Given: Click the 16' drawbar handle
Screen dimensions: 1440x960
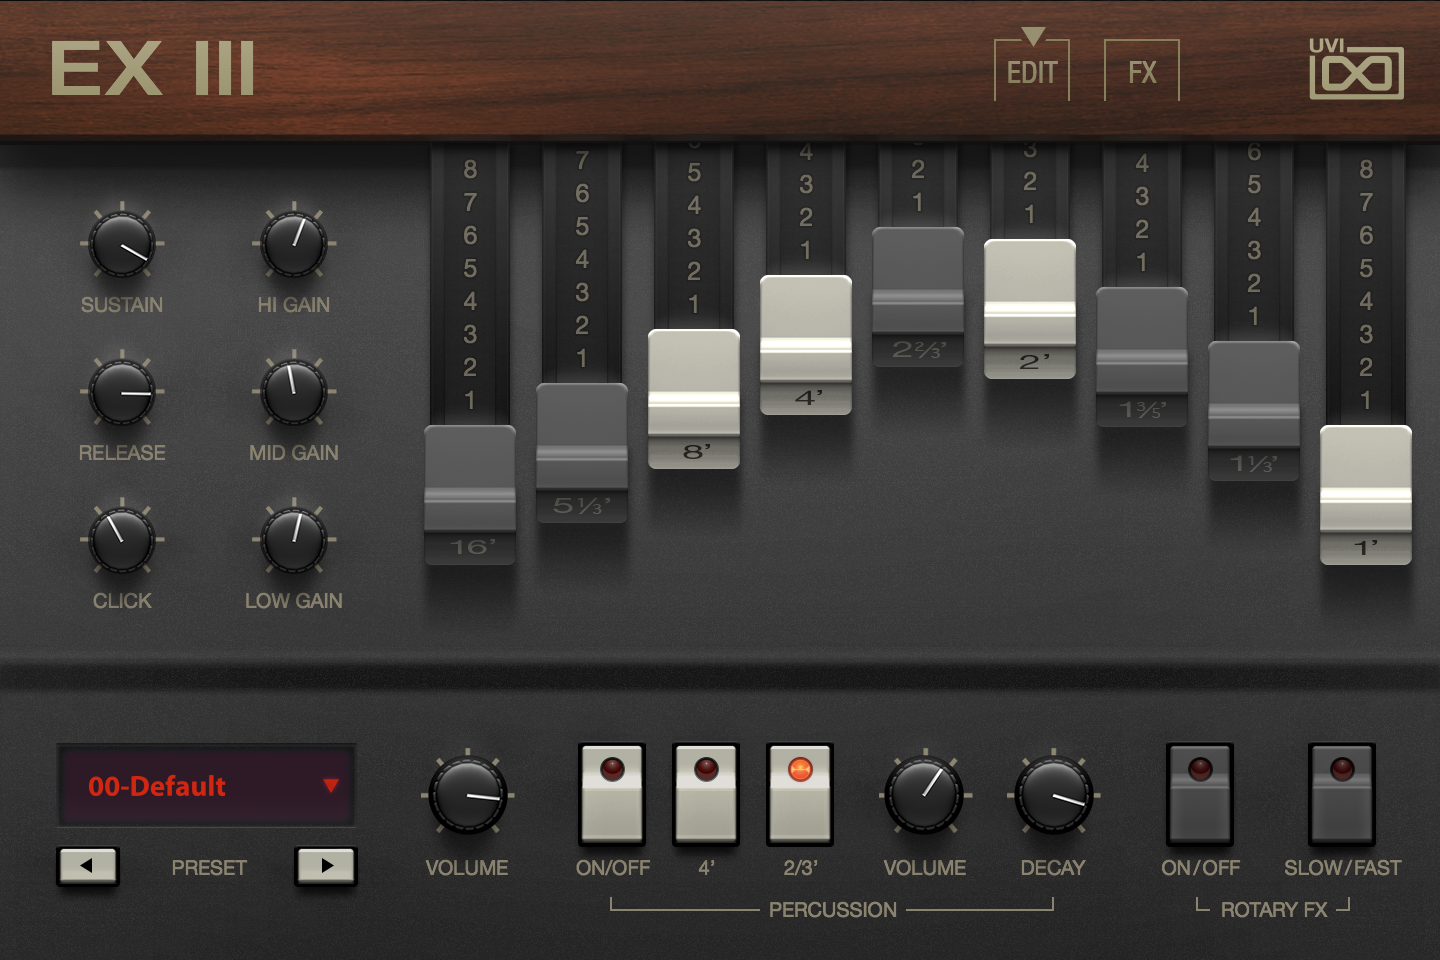Looking at the screenshot, I should point(470,495).
